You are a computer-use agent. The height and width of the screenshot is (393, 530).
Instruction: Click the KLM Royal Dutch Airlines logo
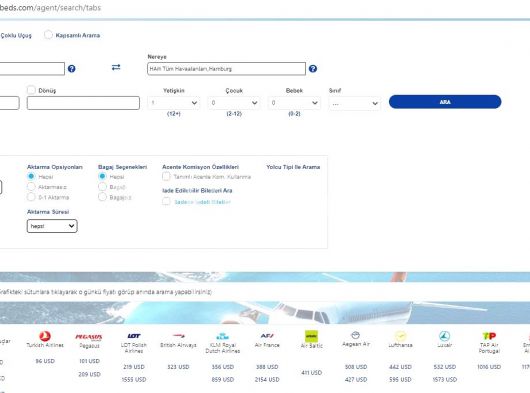(222, 336)
